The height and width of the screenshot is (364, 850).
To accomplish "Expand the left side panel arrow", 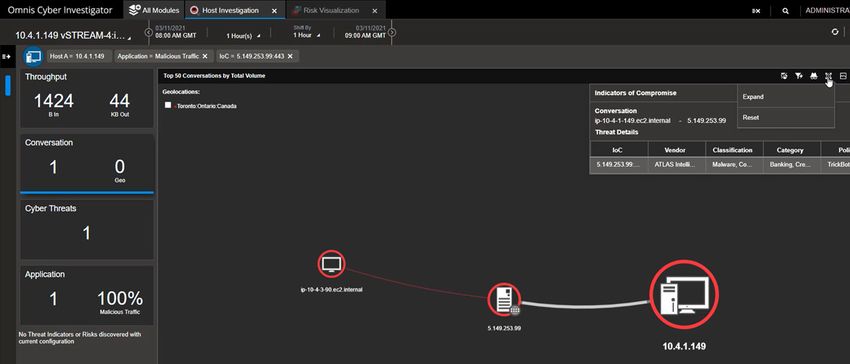I will [7, 56].
